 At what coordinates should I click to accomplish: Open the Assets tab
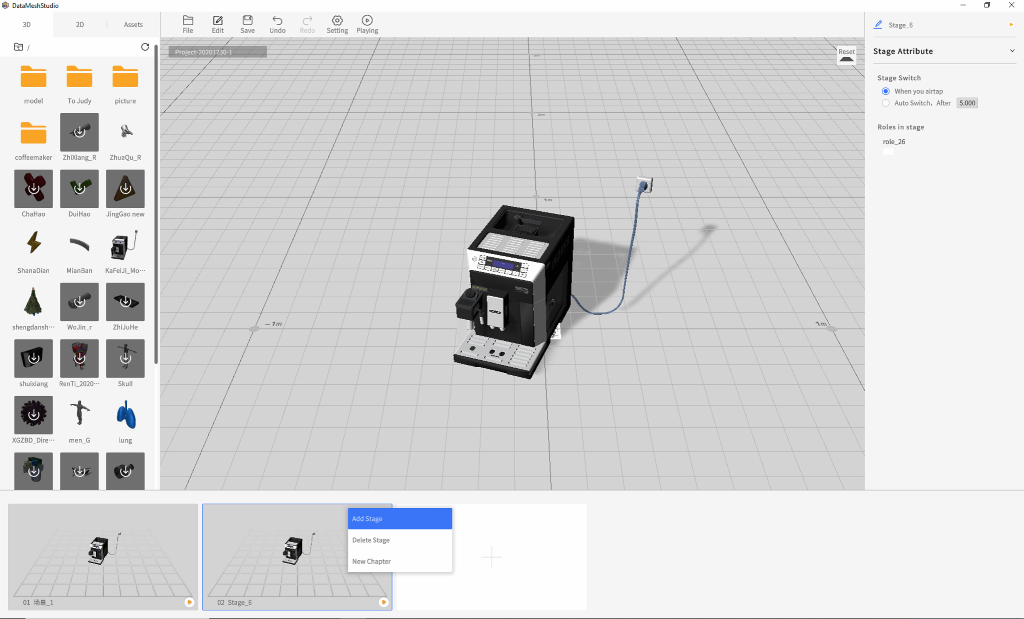tap(133, 24)
